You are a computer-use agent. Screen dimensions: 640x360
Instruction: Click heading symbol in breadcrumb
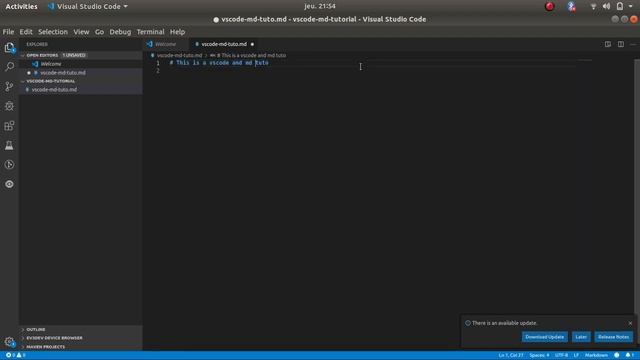click(x=249, y=55)
